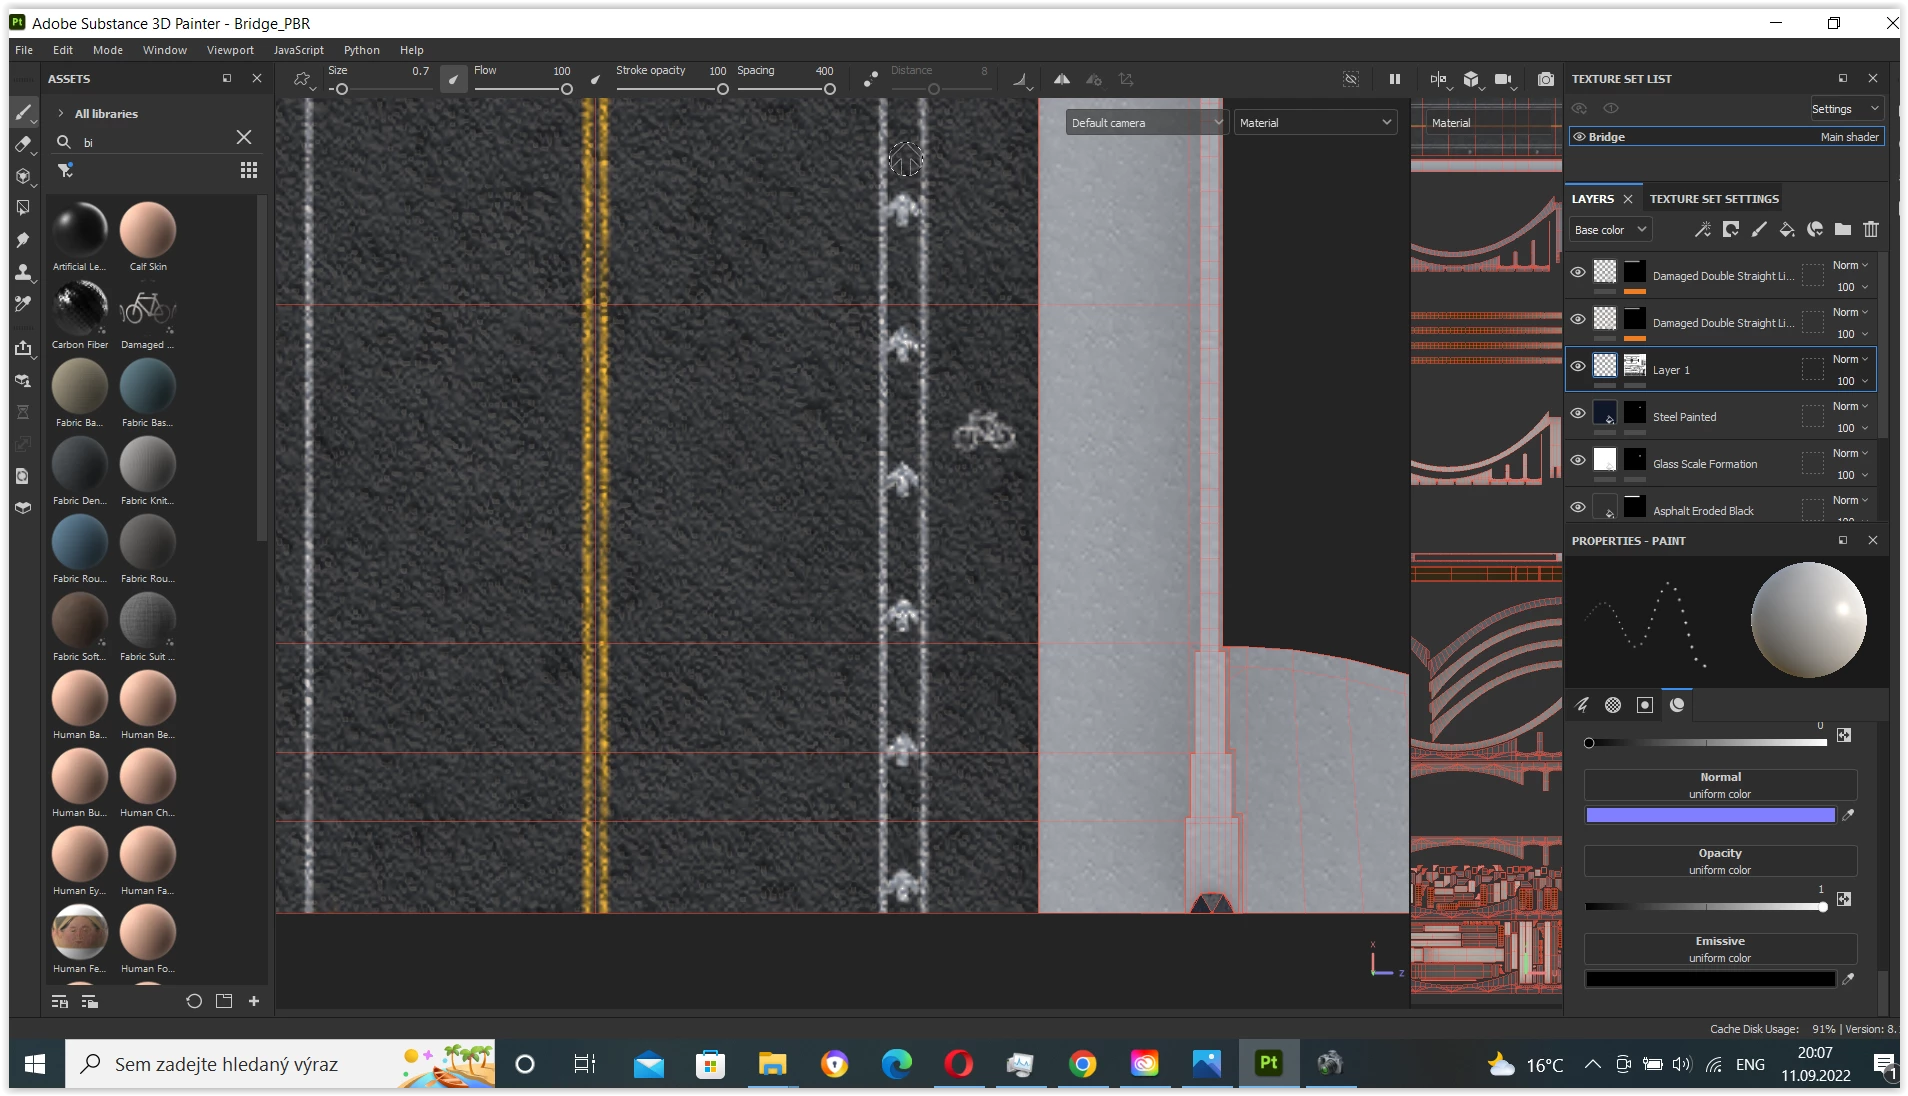The width and height of the screenshot is (1908, 1096).
Task: Click the delete layer trash icon
Action: tap(1871, 230)
